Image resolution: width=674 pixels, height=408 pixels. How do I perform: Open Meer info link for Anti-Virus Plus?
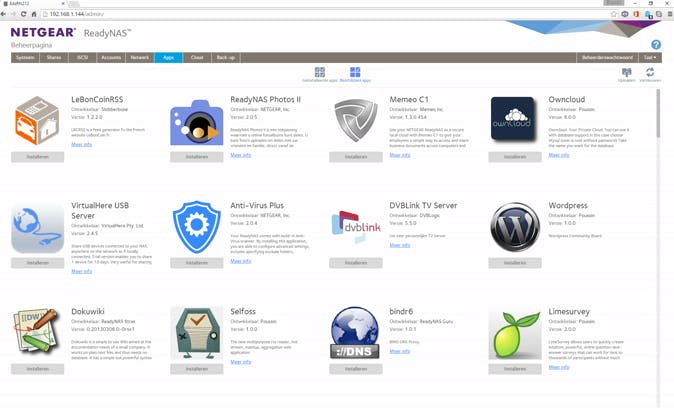[241, 261]
